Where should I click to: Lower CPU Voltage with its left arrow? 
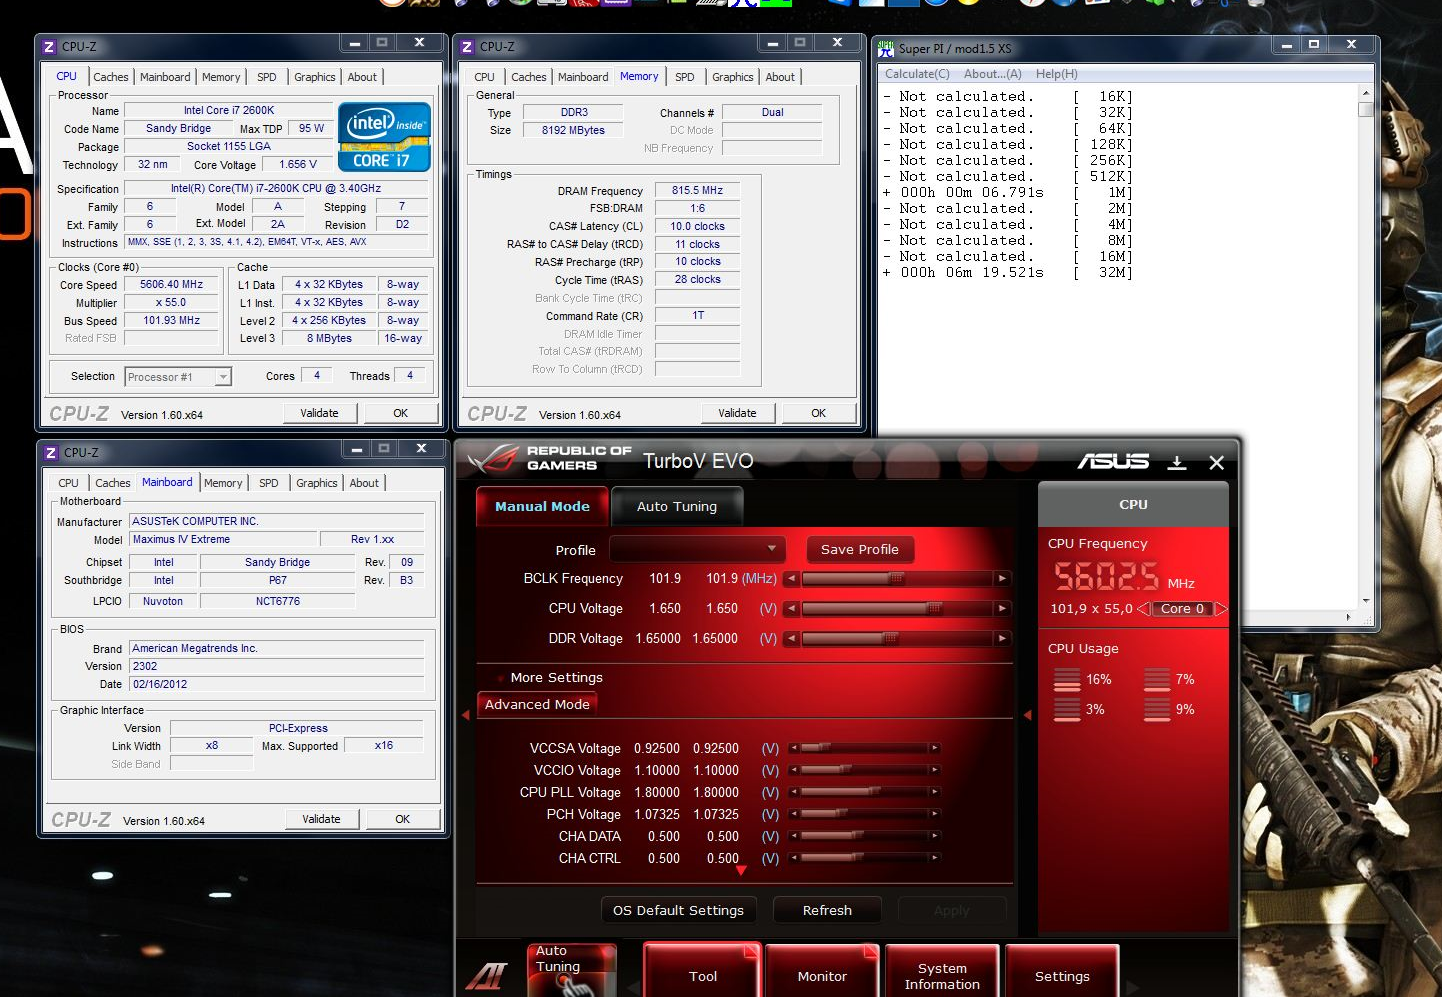point(791,609)
